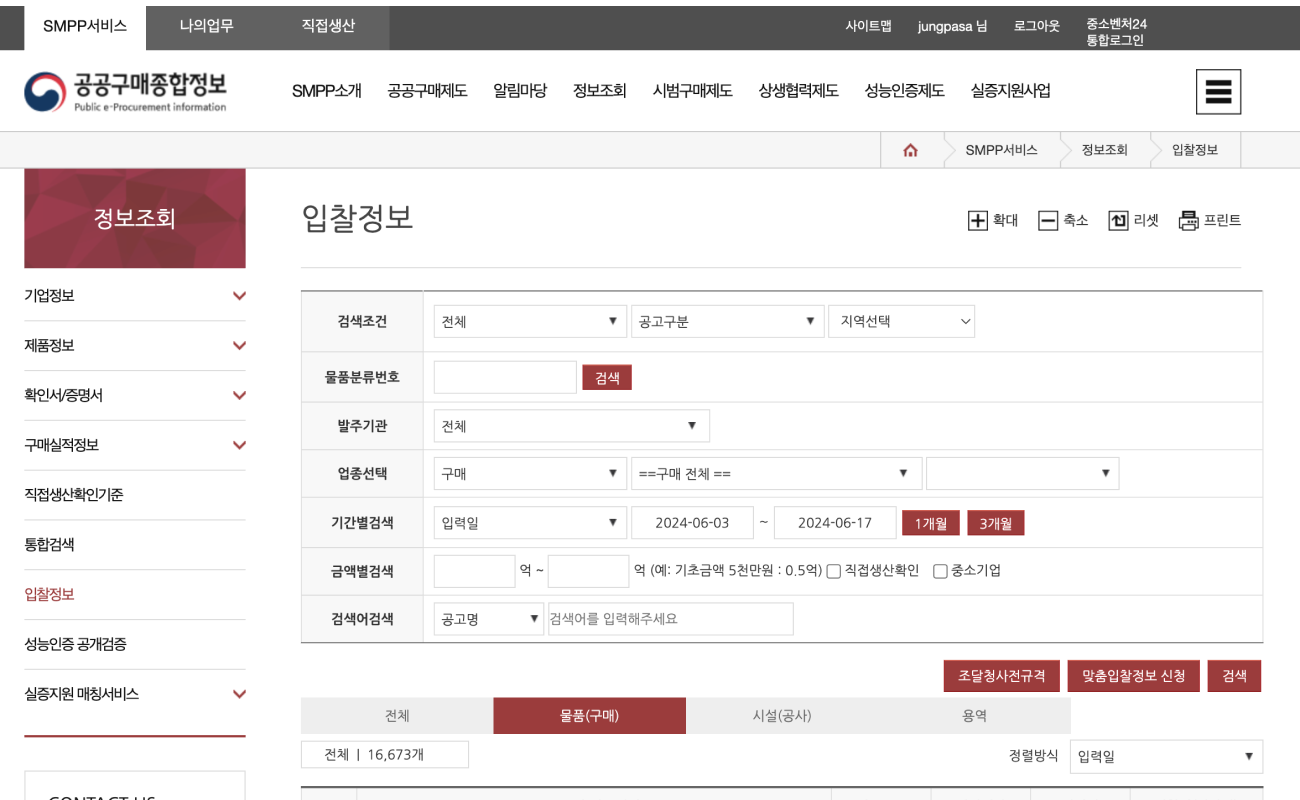Switch to the 시설(공사) tab

782,715
